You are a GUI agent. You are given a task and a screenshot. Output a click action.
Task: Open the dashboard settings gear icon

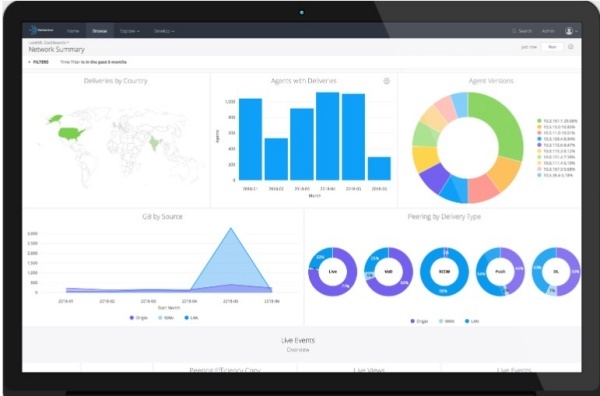pos(571,47)
